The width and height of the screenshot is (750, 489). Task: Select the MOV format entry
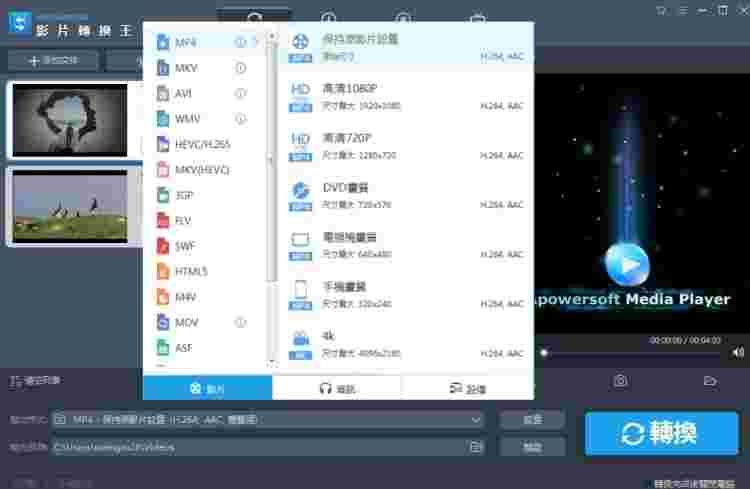click(x=207, y=322)
